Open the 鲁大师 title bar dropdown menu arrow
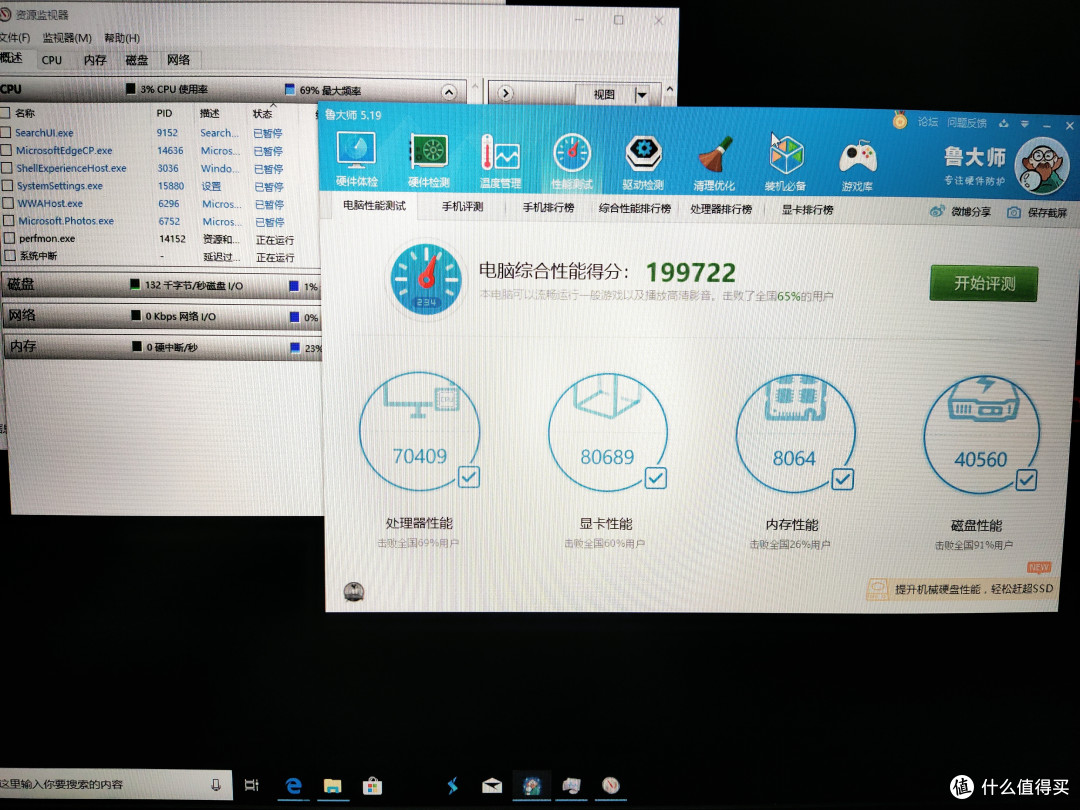1080x810 pixels. coord(1025,124)
